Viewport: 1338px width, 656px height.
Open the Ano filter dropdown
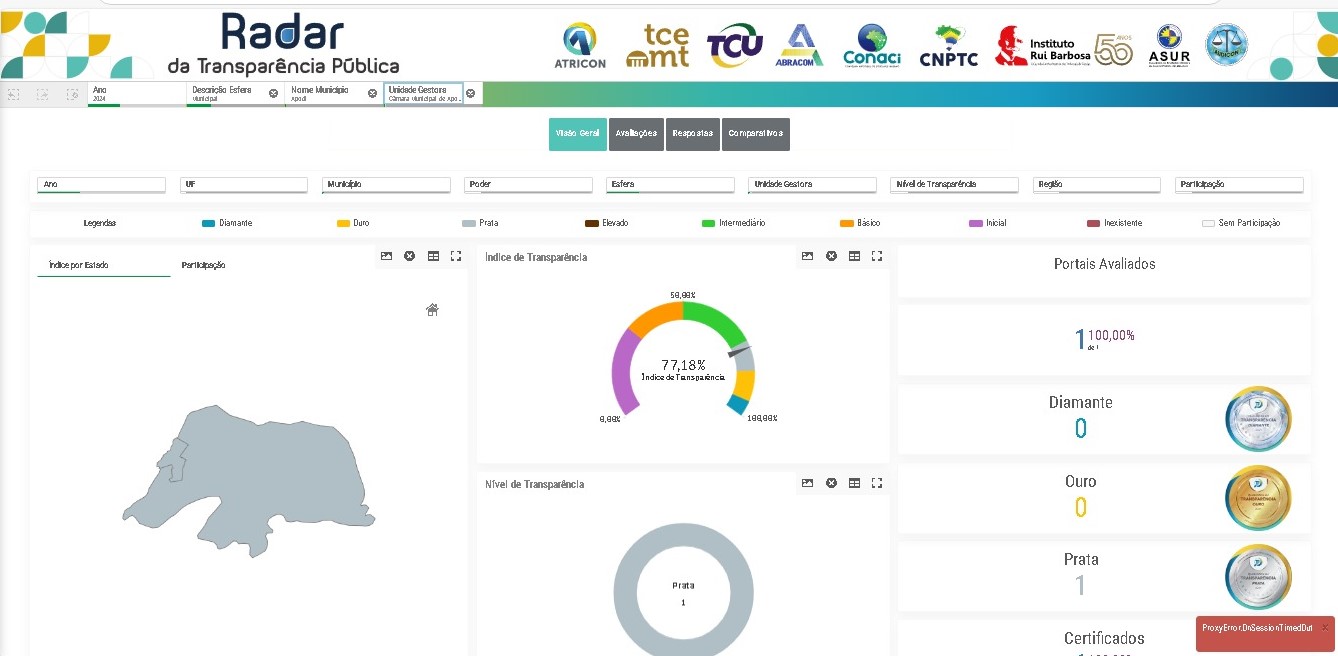coord(101,185)
